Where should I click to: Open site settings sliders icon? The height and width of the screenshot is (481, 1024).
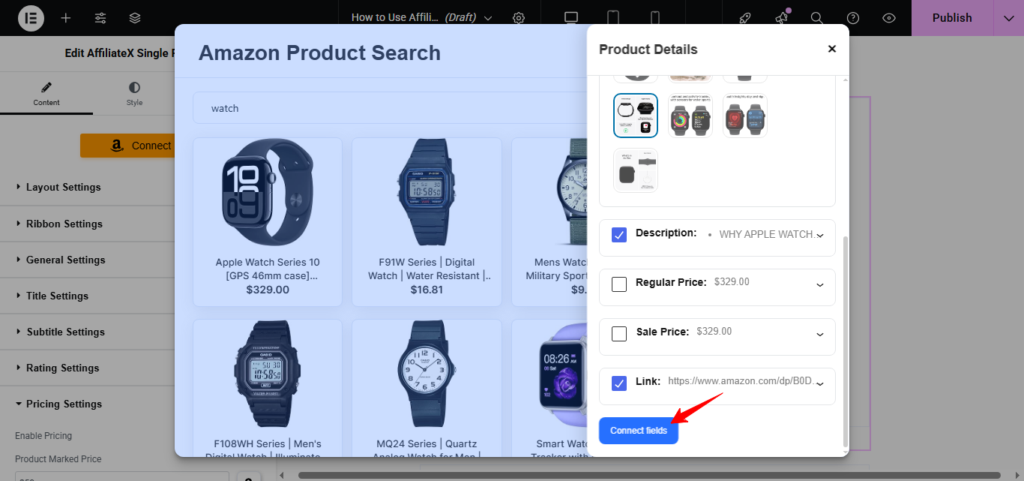coord(100,18)
